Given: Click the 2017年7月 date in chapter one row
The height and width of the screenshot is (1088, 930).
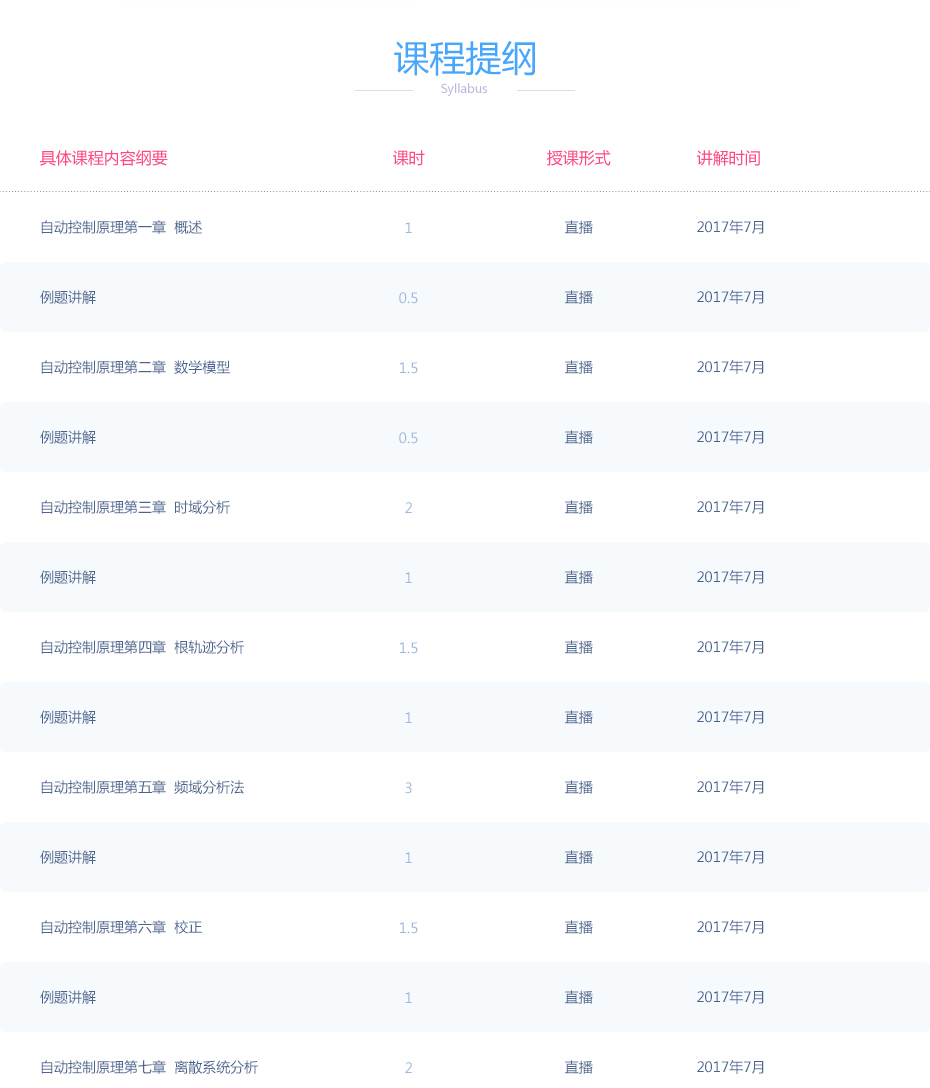Looking at the screenshot, I should (730, 227).
